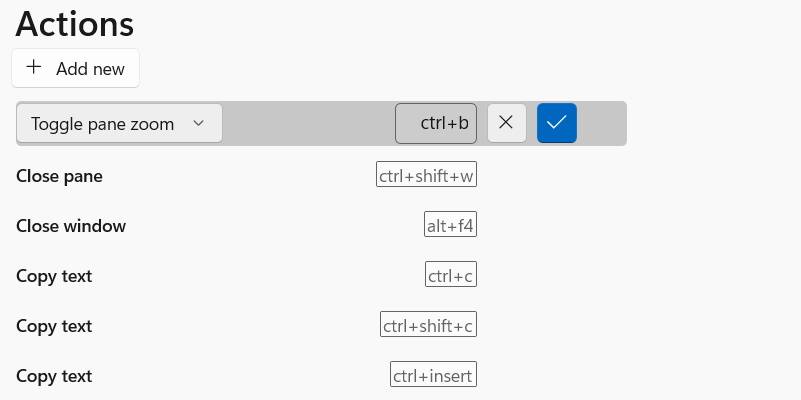Click the ctrl+insert key binding
This screenshot has width=801, height=400.
[433, 375]
